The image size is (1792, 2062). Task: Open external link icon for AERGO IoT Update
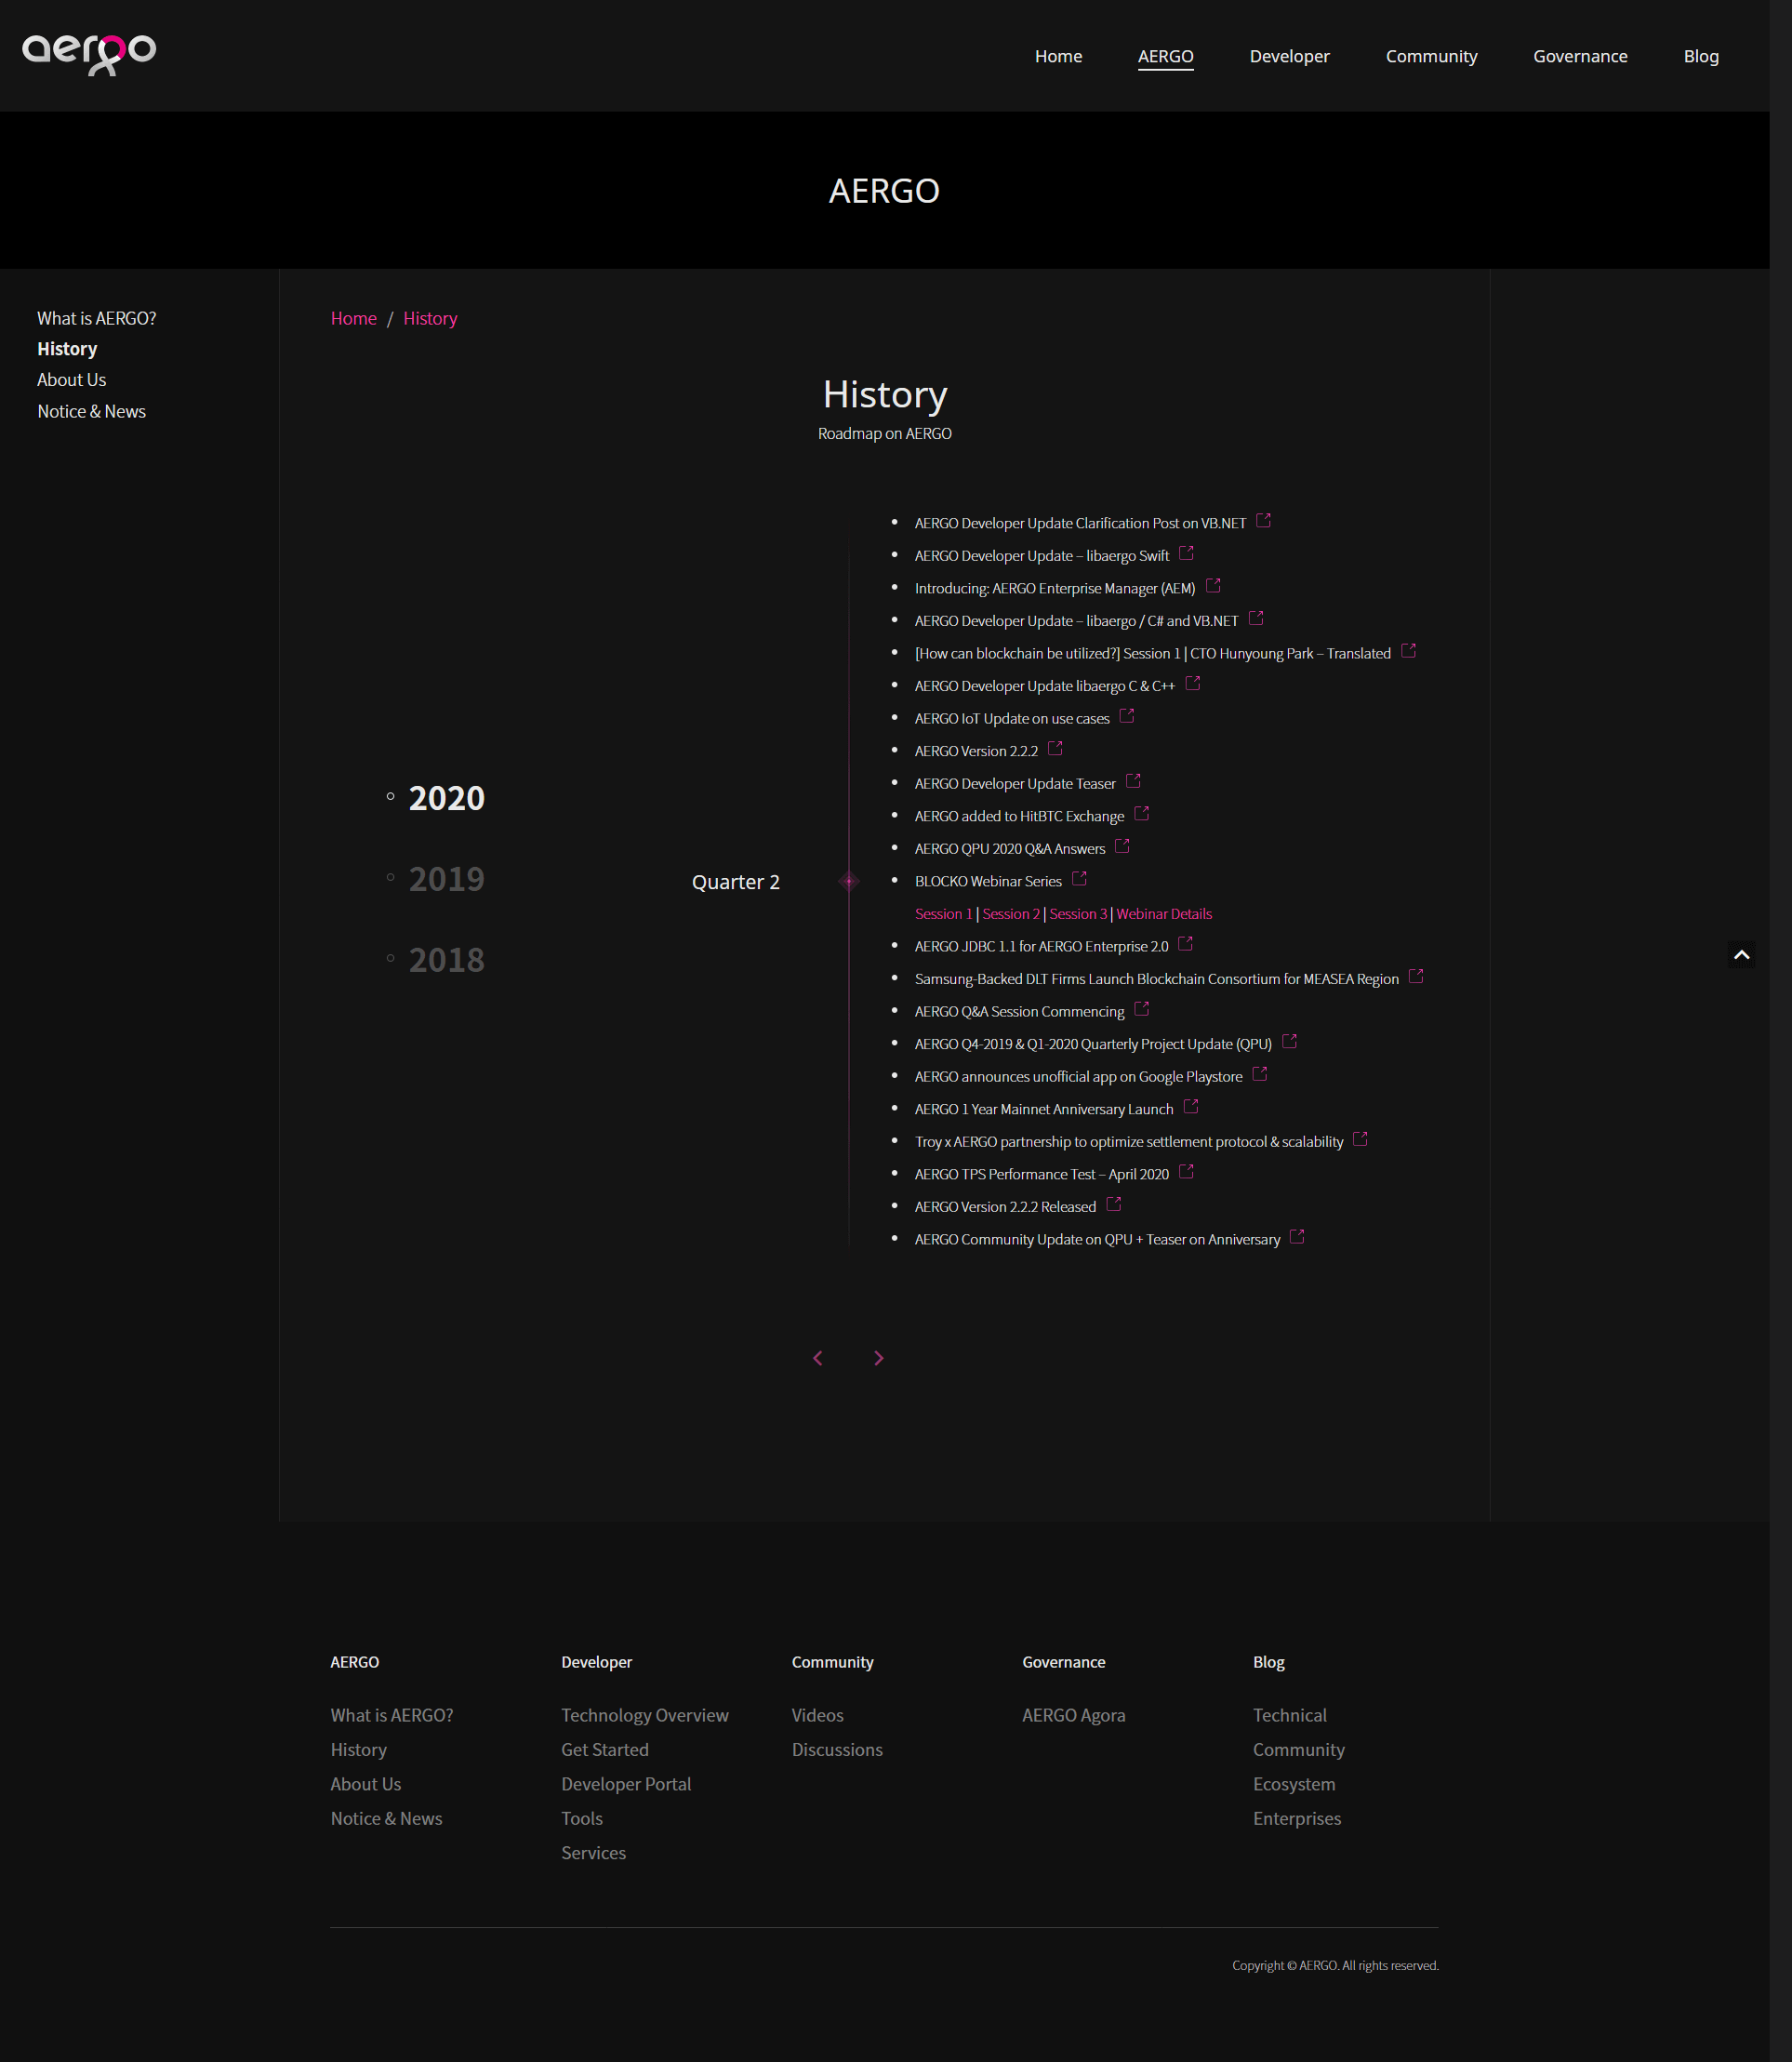pyautogui.click(x=1127, y=716)
